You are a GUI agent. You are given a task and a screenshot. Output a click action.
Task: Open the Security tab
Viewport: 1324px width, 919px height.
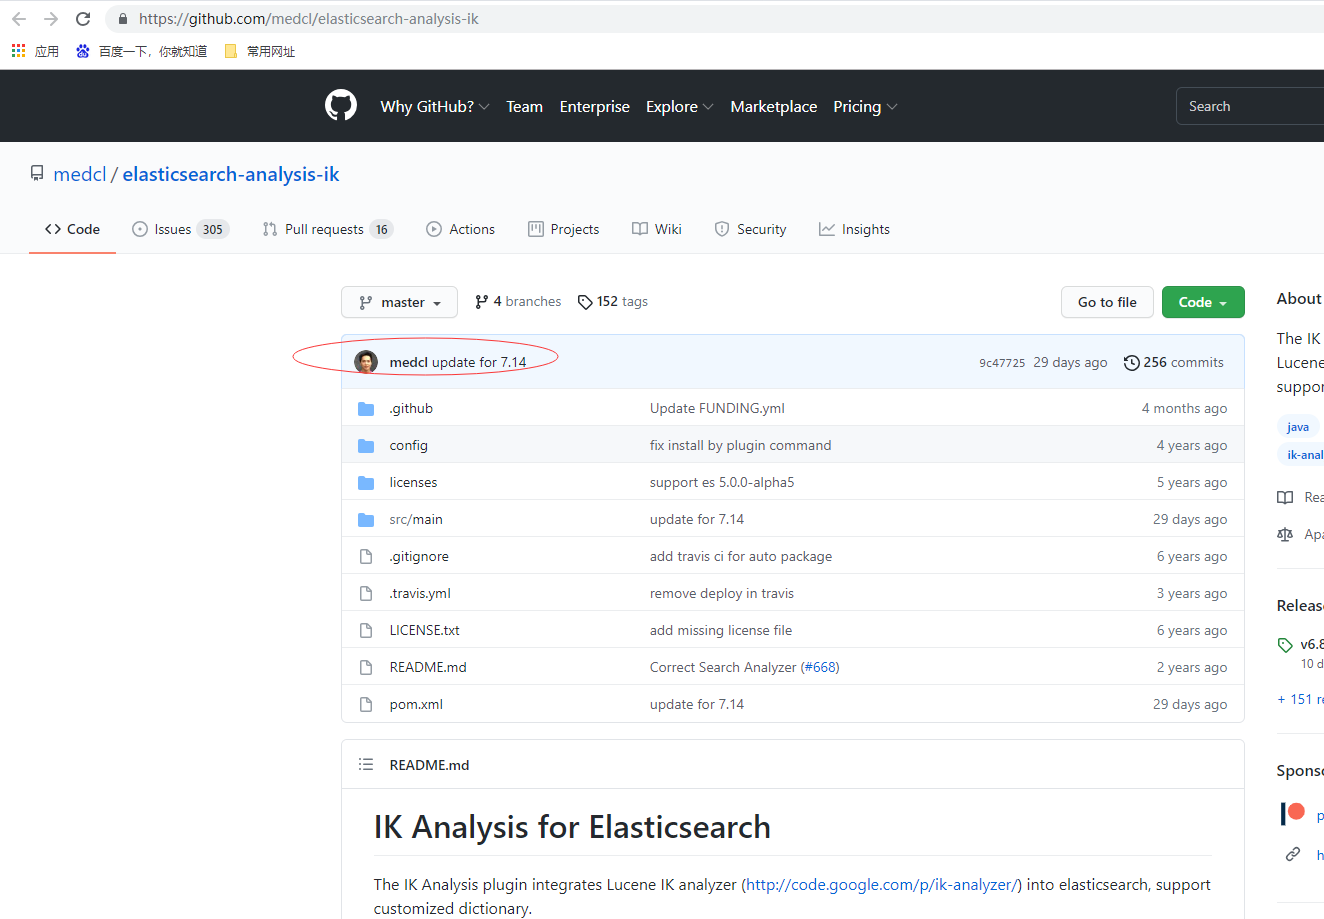tap(751, 229)
